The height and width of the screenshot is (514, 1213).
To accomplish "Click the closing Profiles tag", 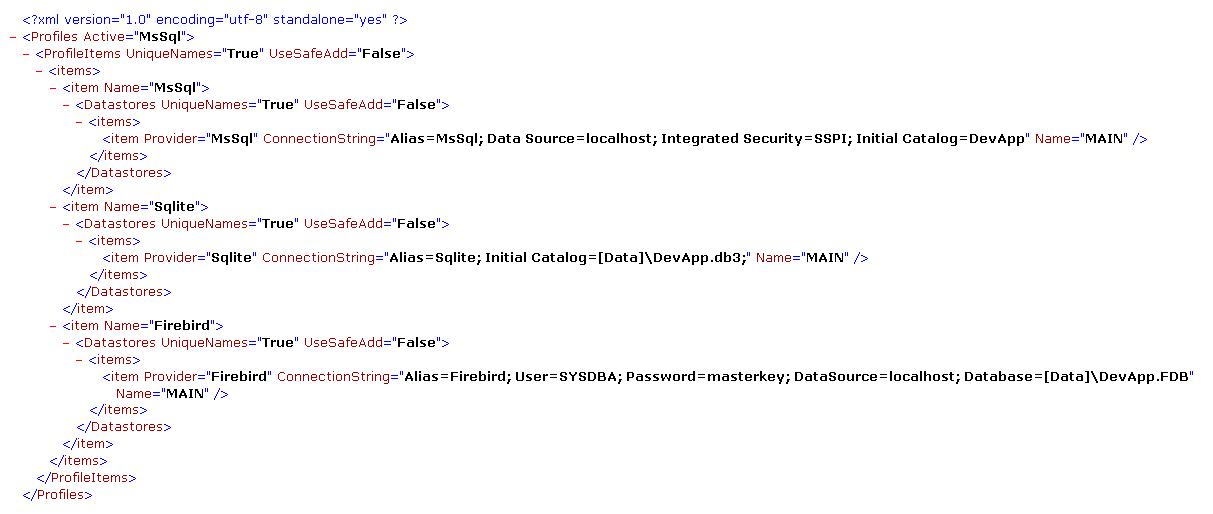I will click(x=57, y=495).
